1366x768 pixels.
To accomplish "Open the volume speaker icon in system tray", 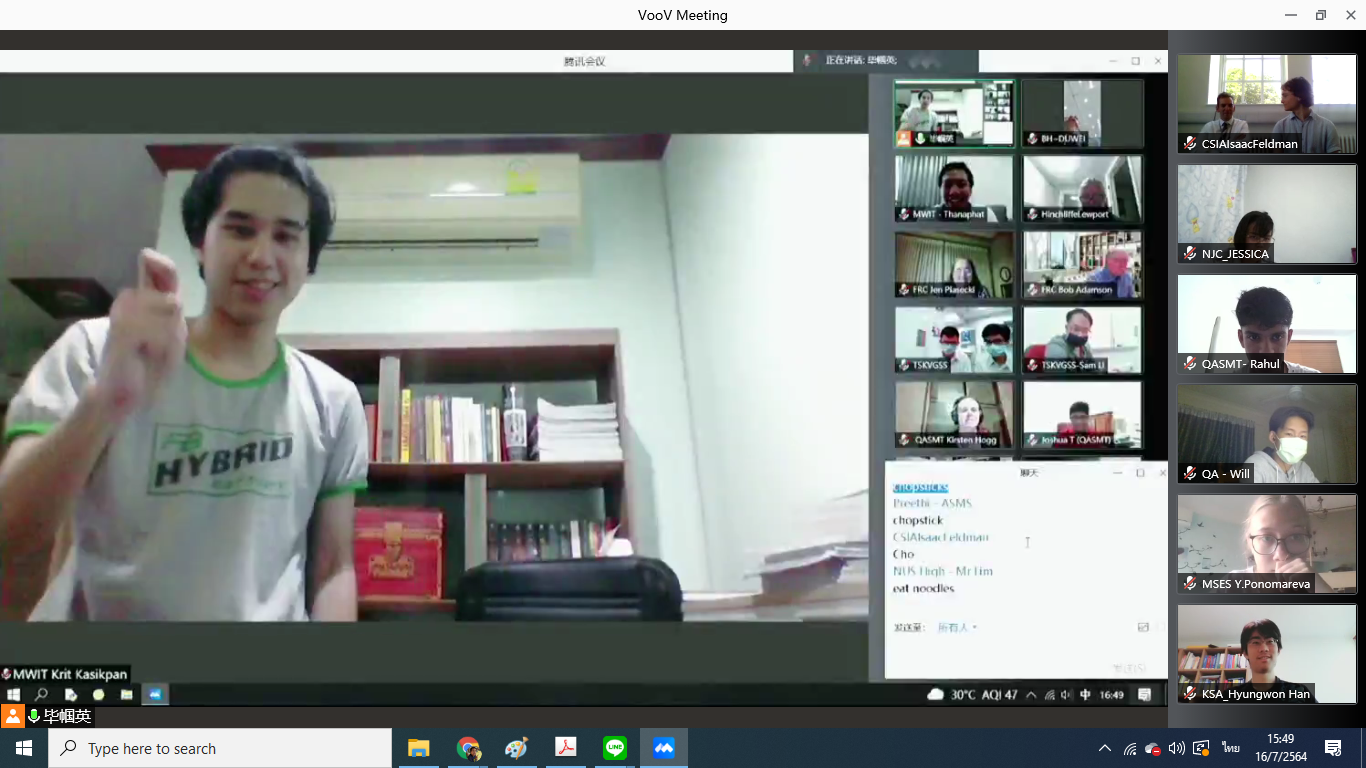I will click(x=1176, y=748).
